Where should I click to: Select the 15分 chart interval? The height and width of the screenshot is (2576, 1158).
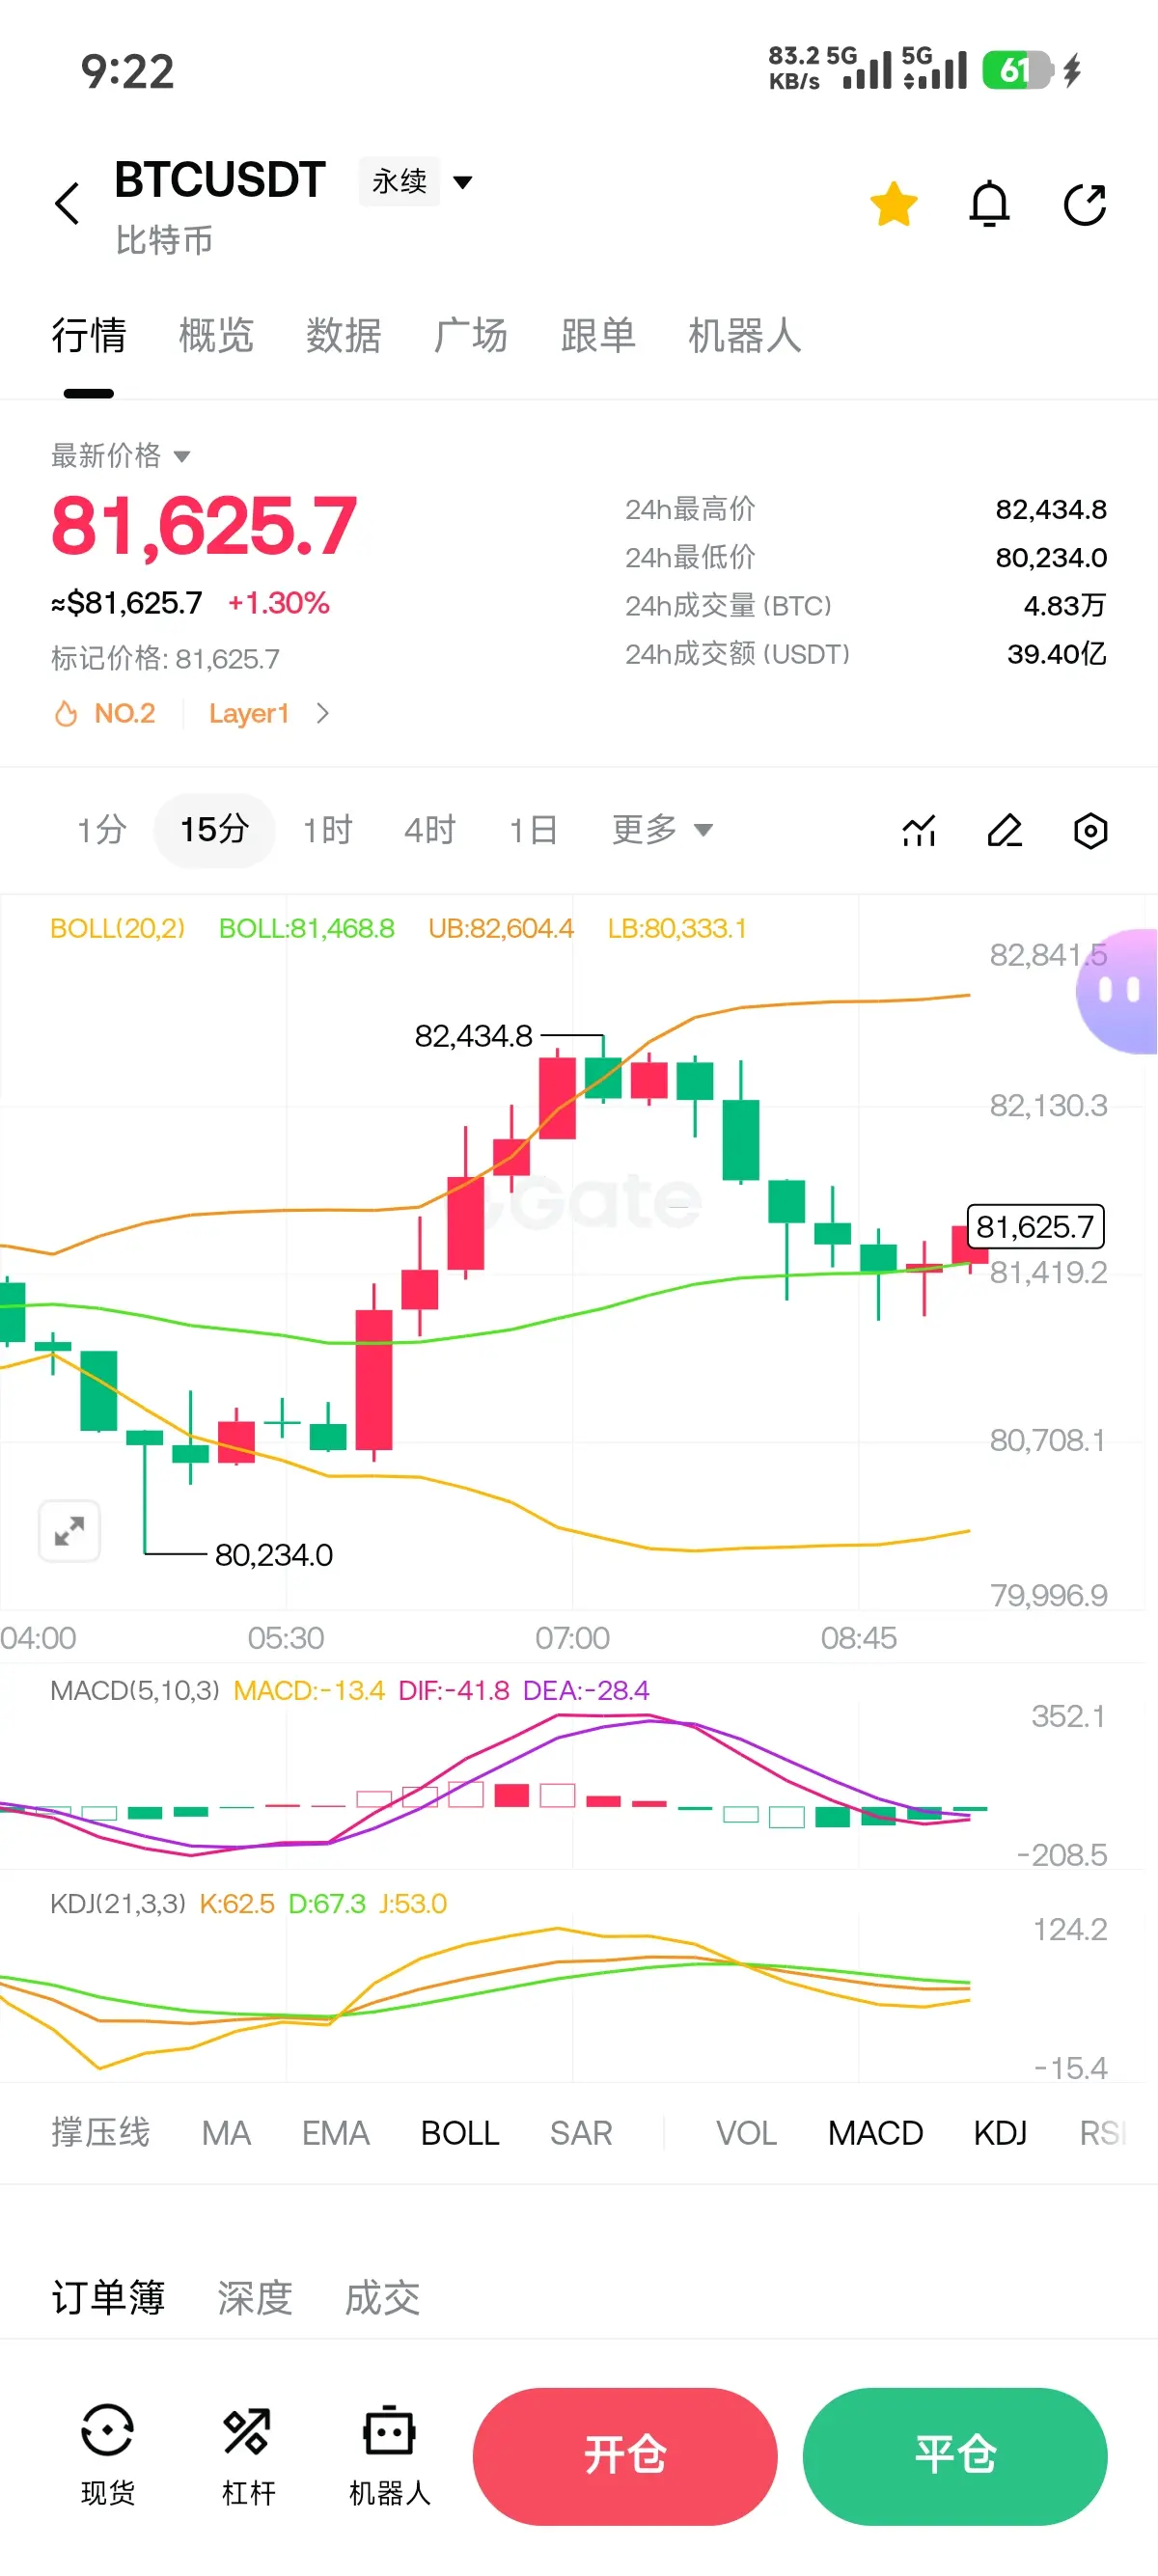pyautogui.click(x=214, y=830)
